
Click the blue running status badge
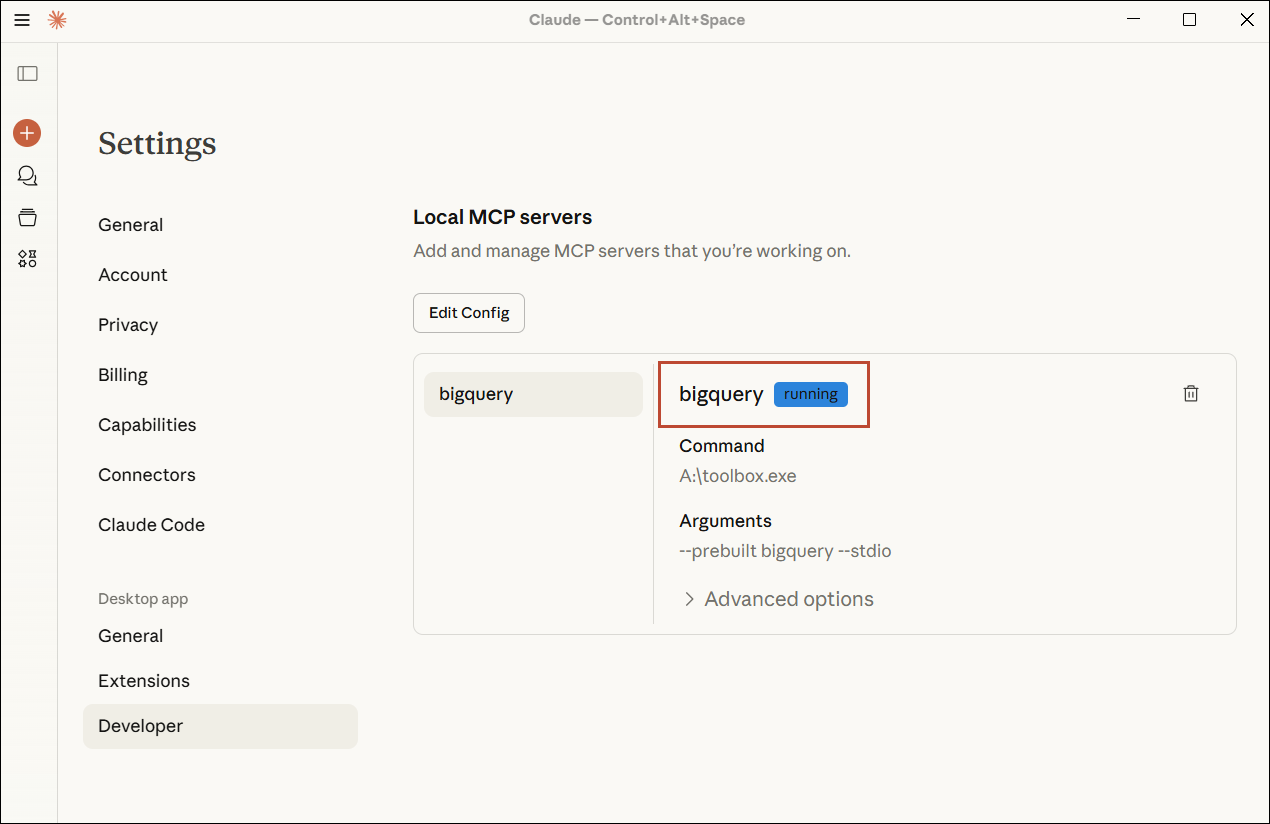click(811, 394)
